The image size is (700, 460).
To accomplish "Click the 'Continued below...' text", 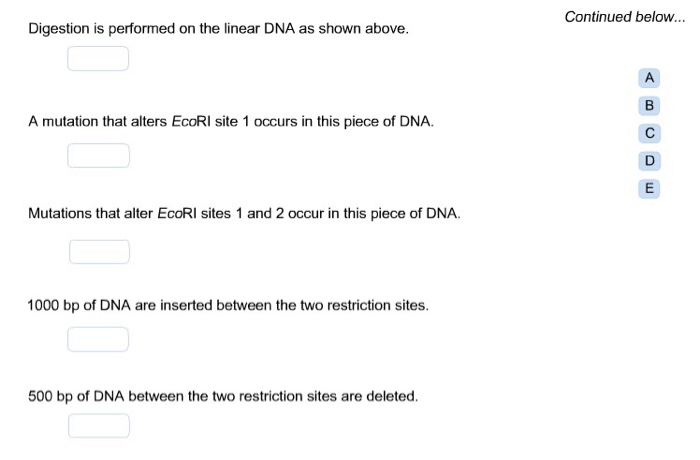I will [x=625, y=17].
